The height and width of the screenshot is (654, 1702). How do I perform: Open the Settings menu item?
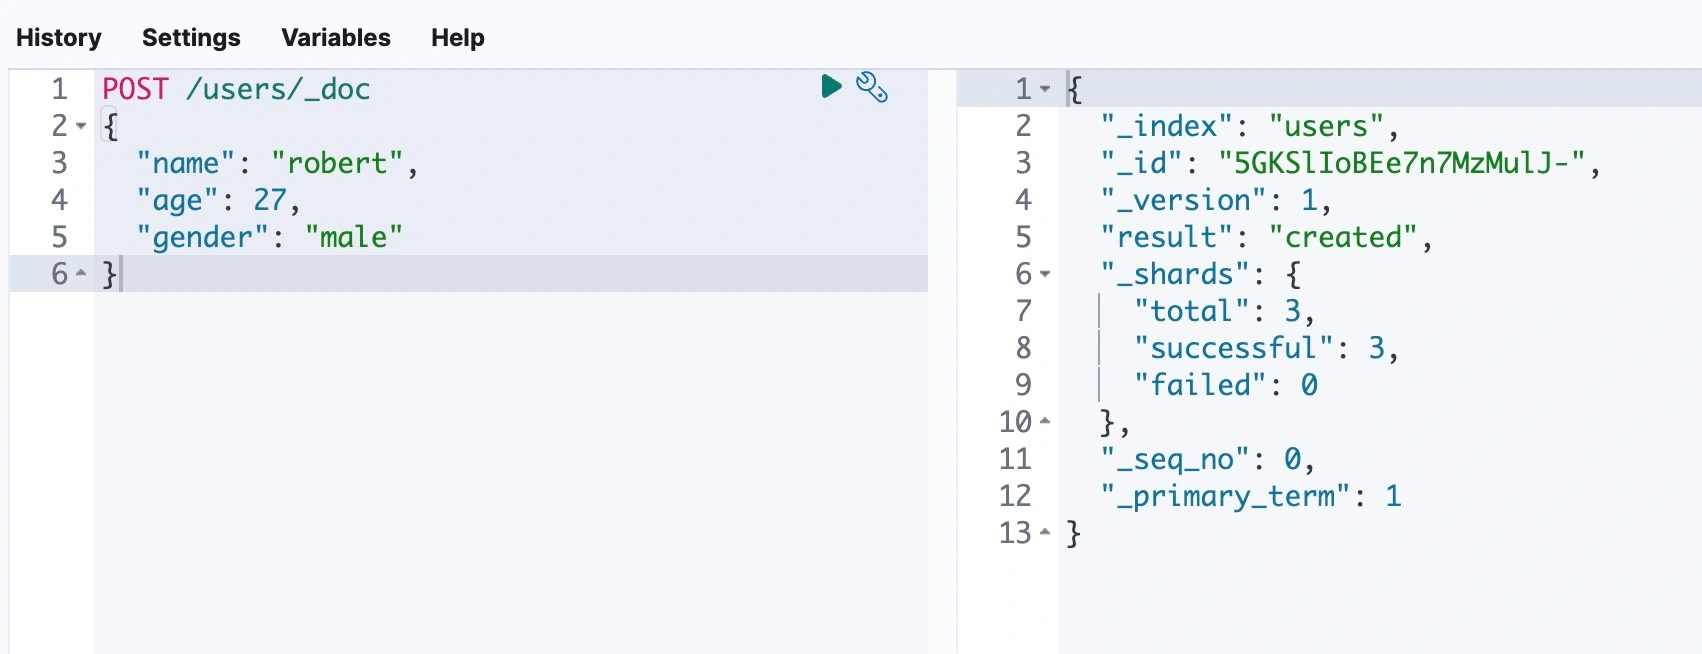click(x=191, y=38)
